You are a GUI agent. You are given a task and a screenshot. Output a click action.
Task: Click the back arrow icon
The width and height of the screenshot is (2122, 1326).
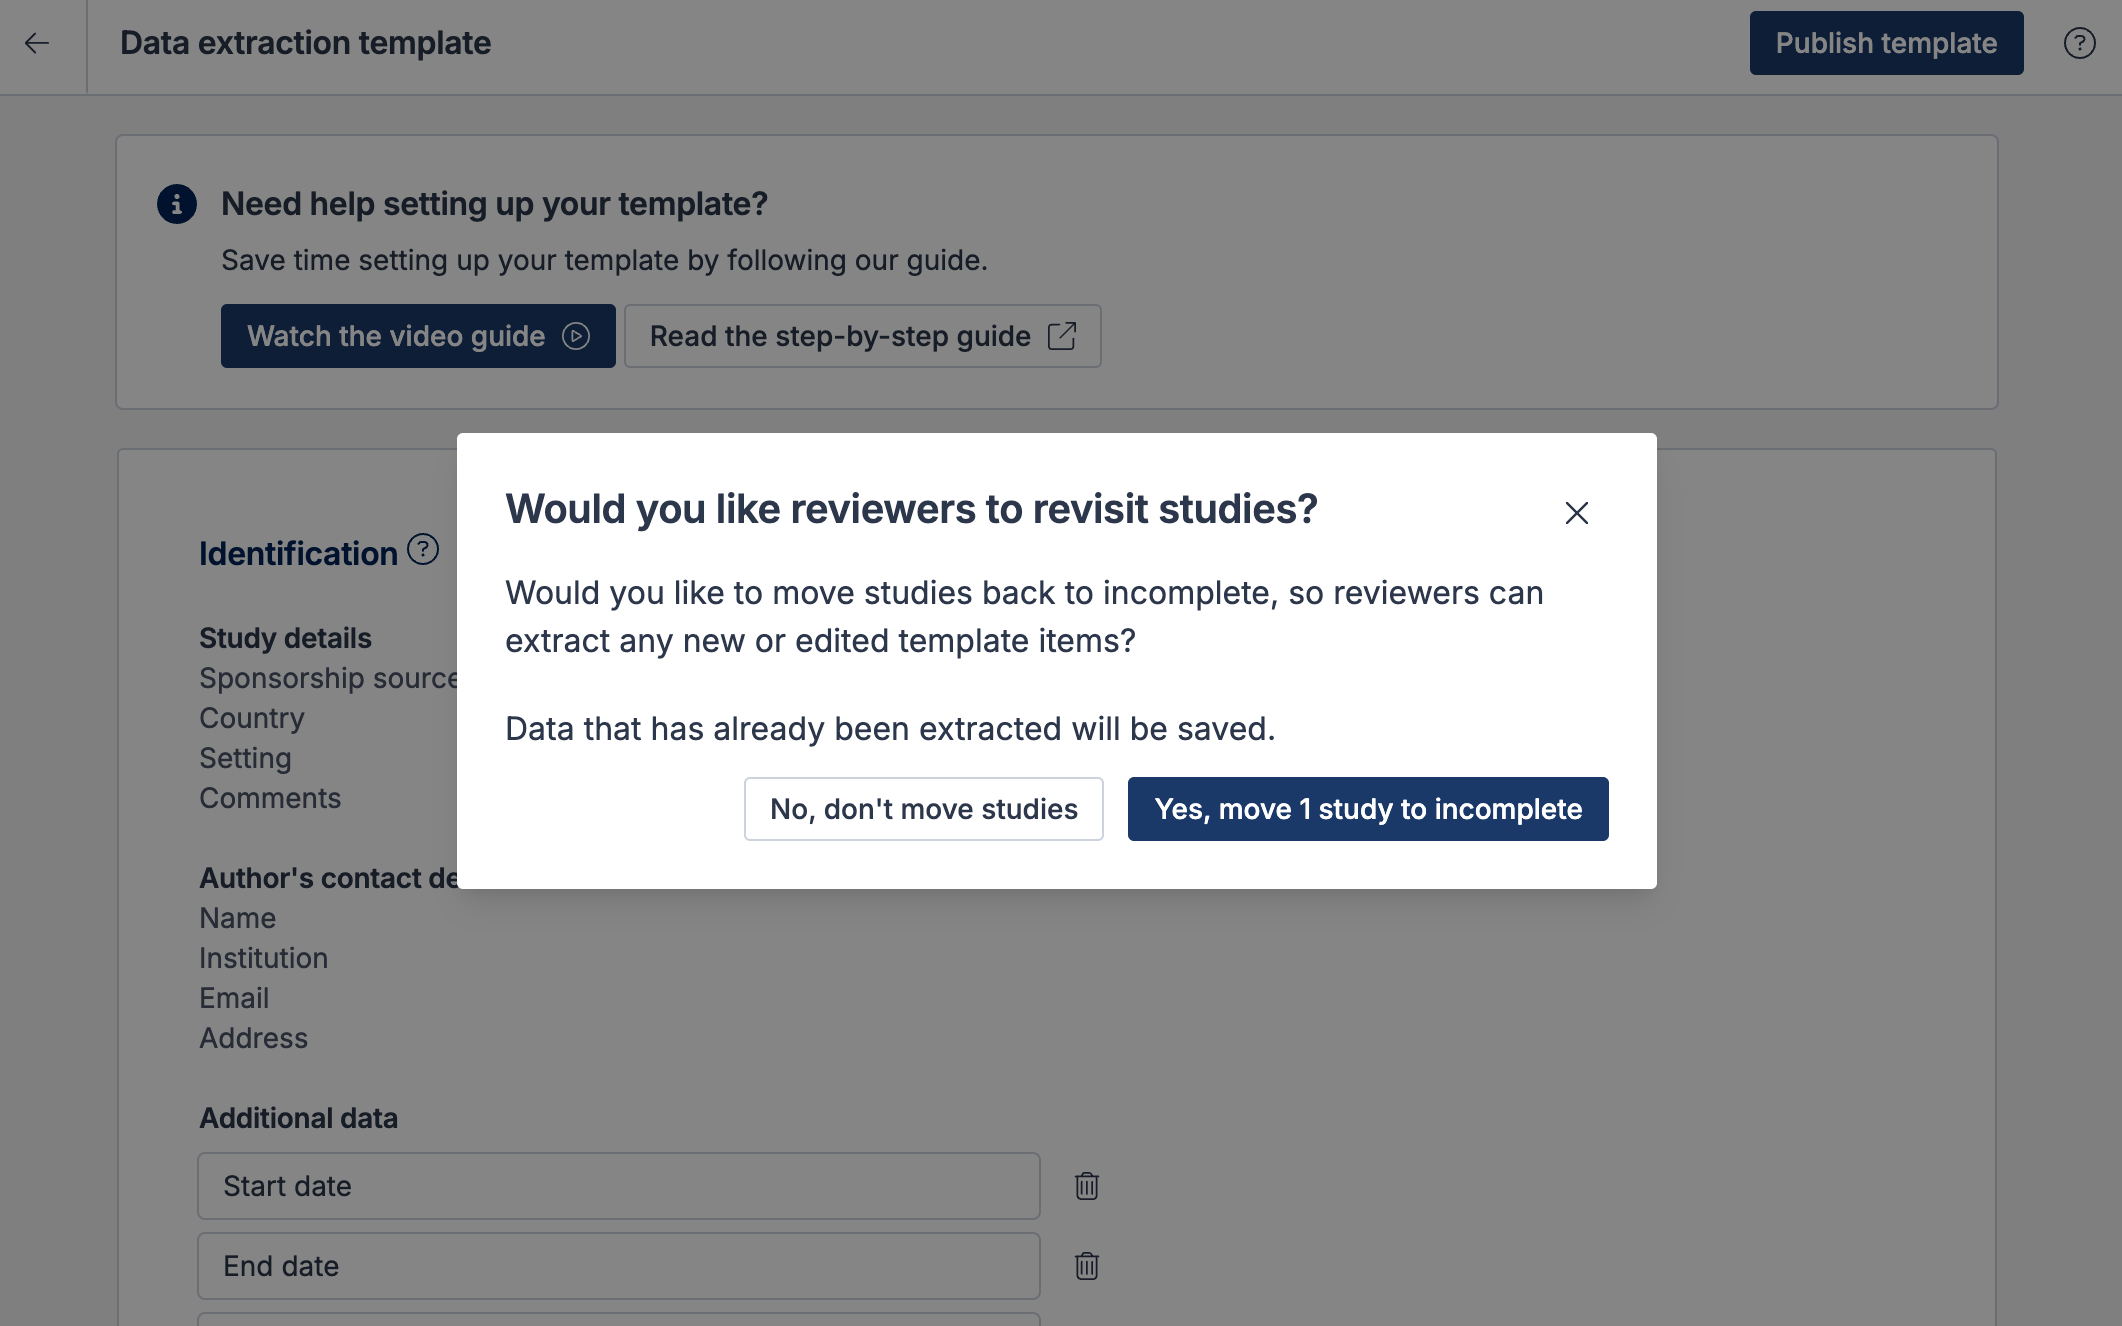(37, 43)
